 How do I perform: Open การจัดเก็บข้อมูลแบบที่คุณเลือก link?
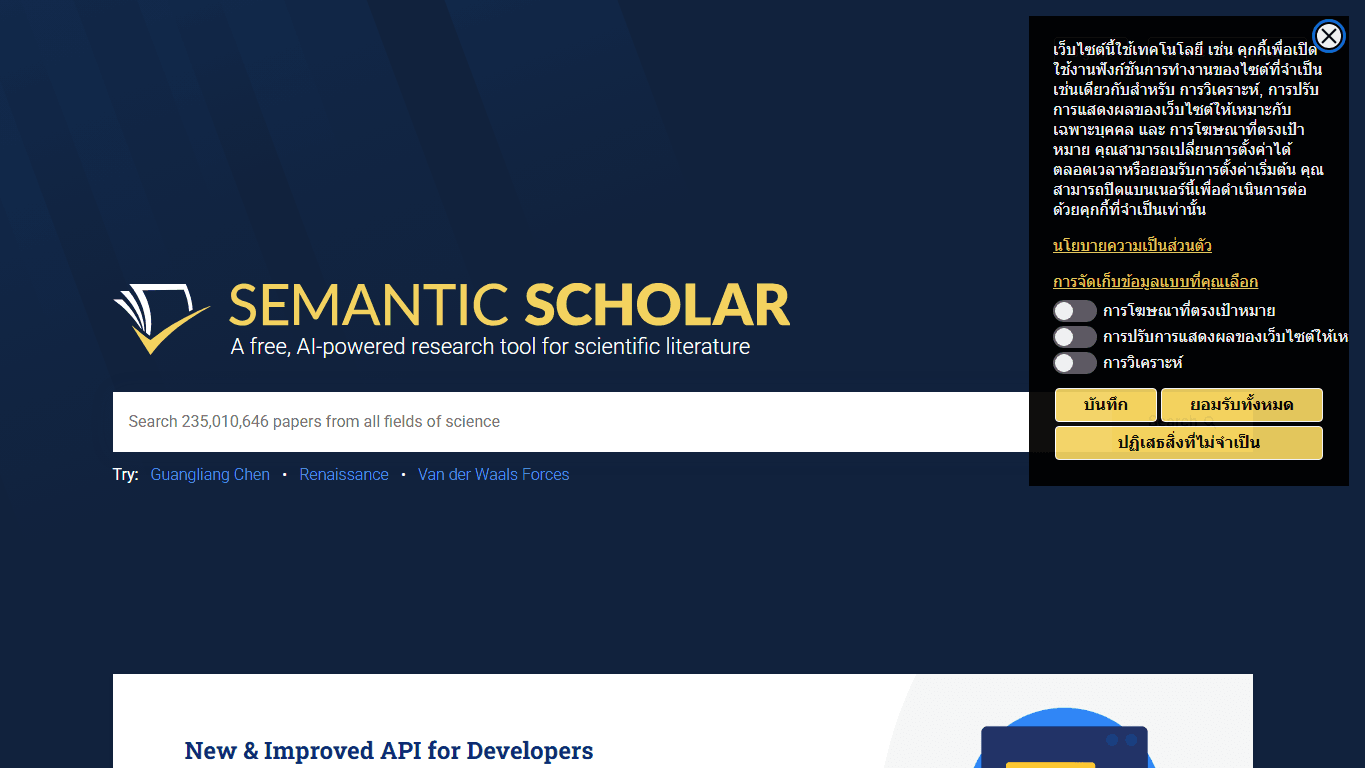point(1155,281)
